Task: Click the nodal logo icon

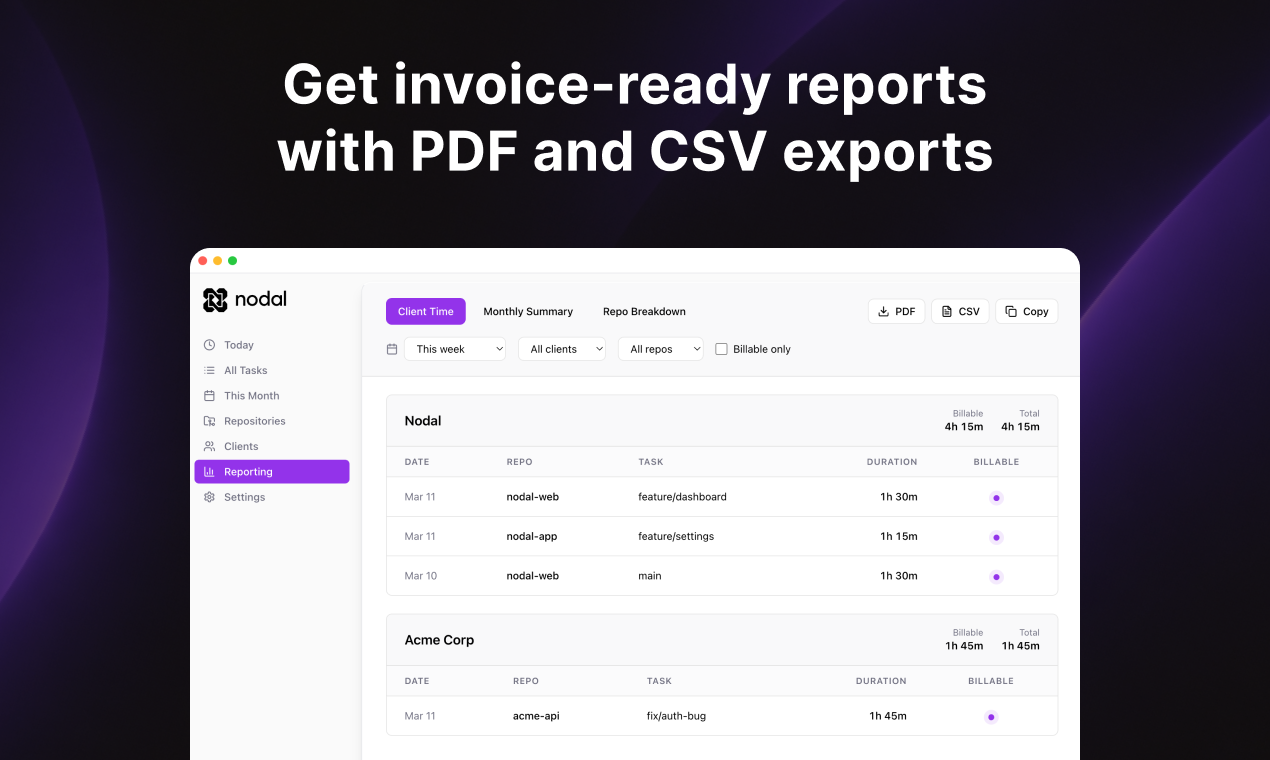Action: click(215, 300)
